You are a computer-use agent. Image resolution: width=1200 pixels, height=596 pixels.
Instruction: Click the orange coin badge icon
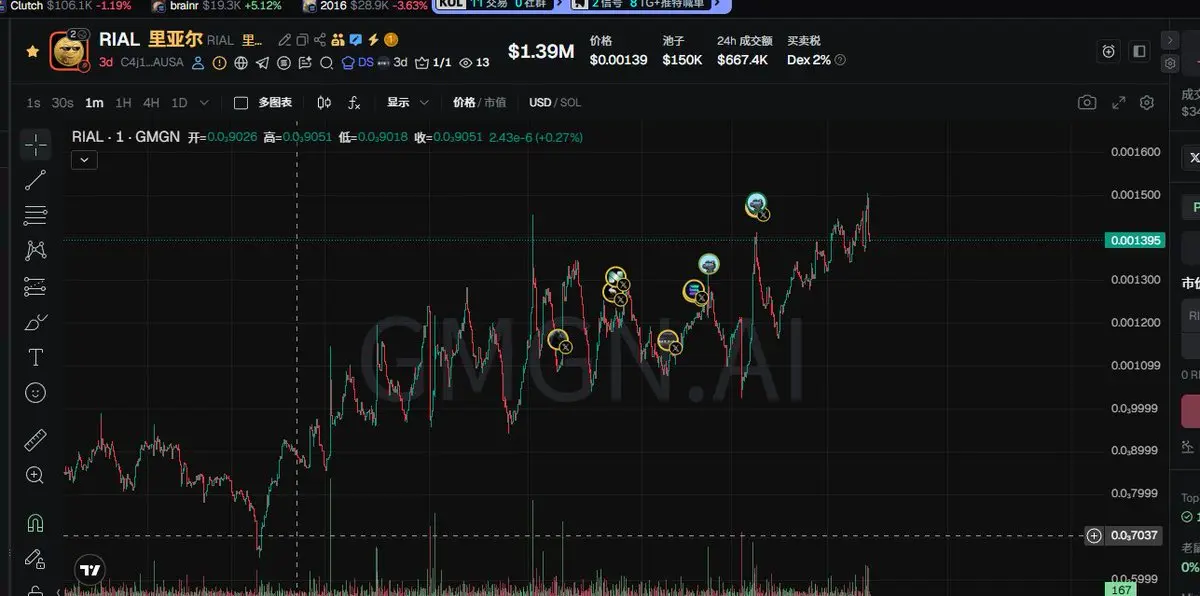(391, 40)
